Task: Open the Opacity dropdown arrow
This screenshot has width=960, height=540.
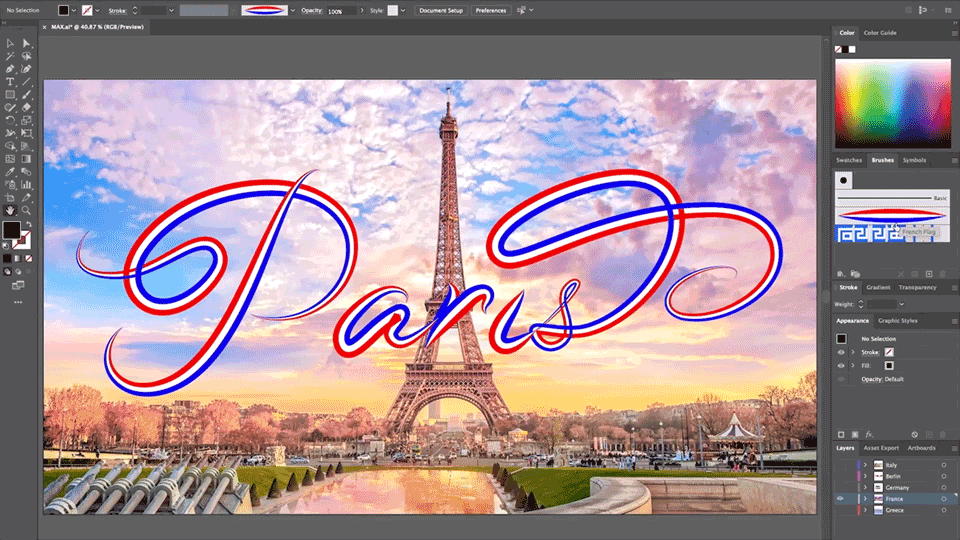Action: 362,10
